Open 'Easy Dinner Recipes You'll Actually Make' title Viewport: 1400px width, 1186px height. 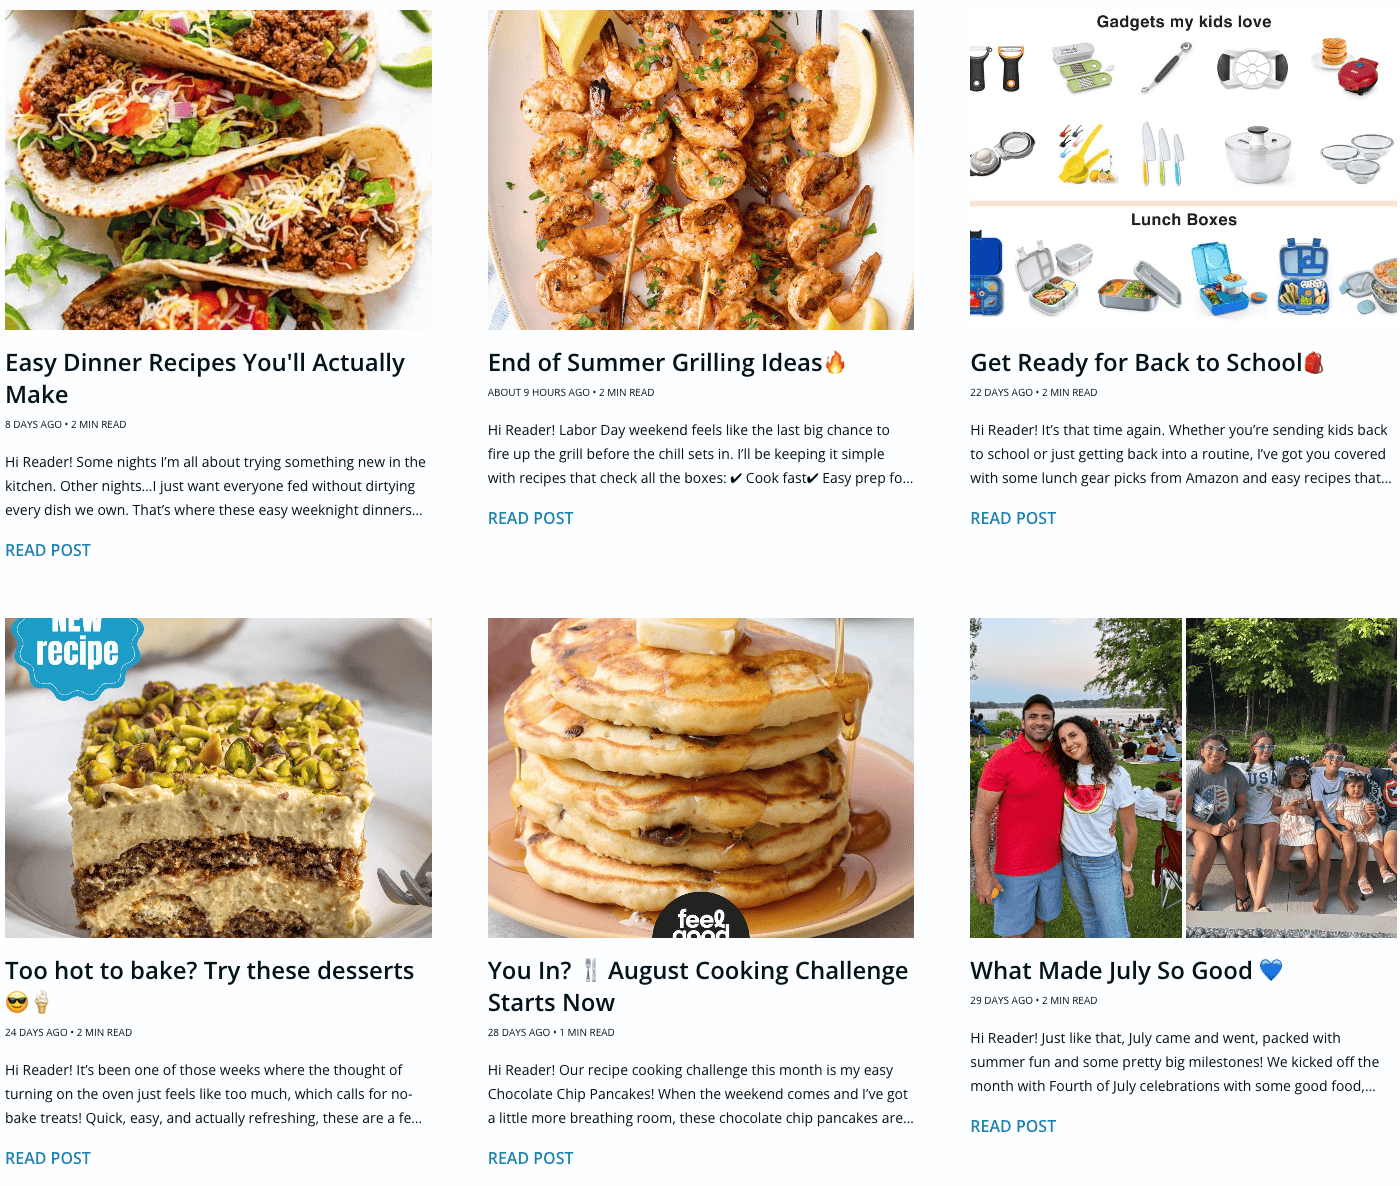pos(205,378)
